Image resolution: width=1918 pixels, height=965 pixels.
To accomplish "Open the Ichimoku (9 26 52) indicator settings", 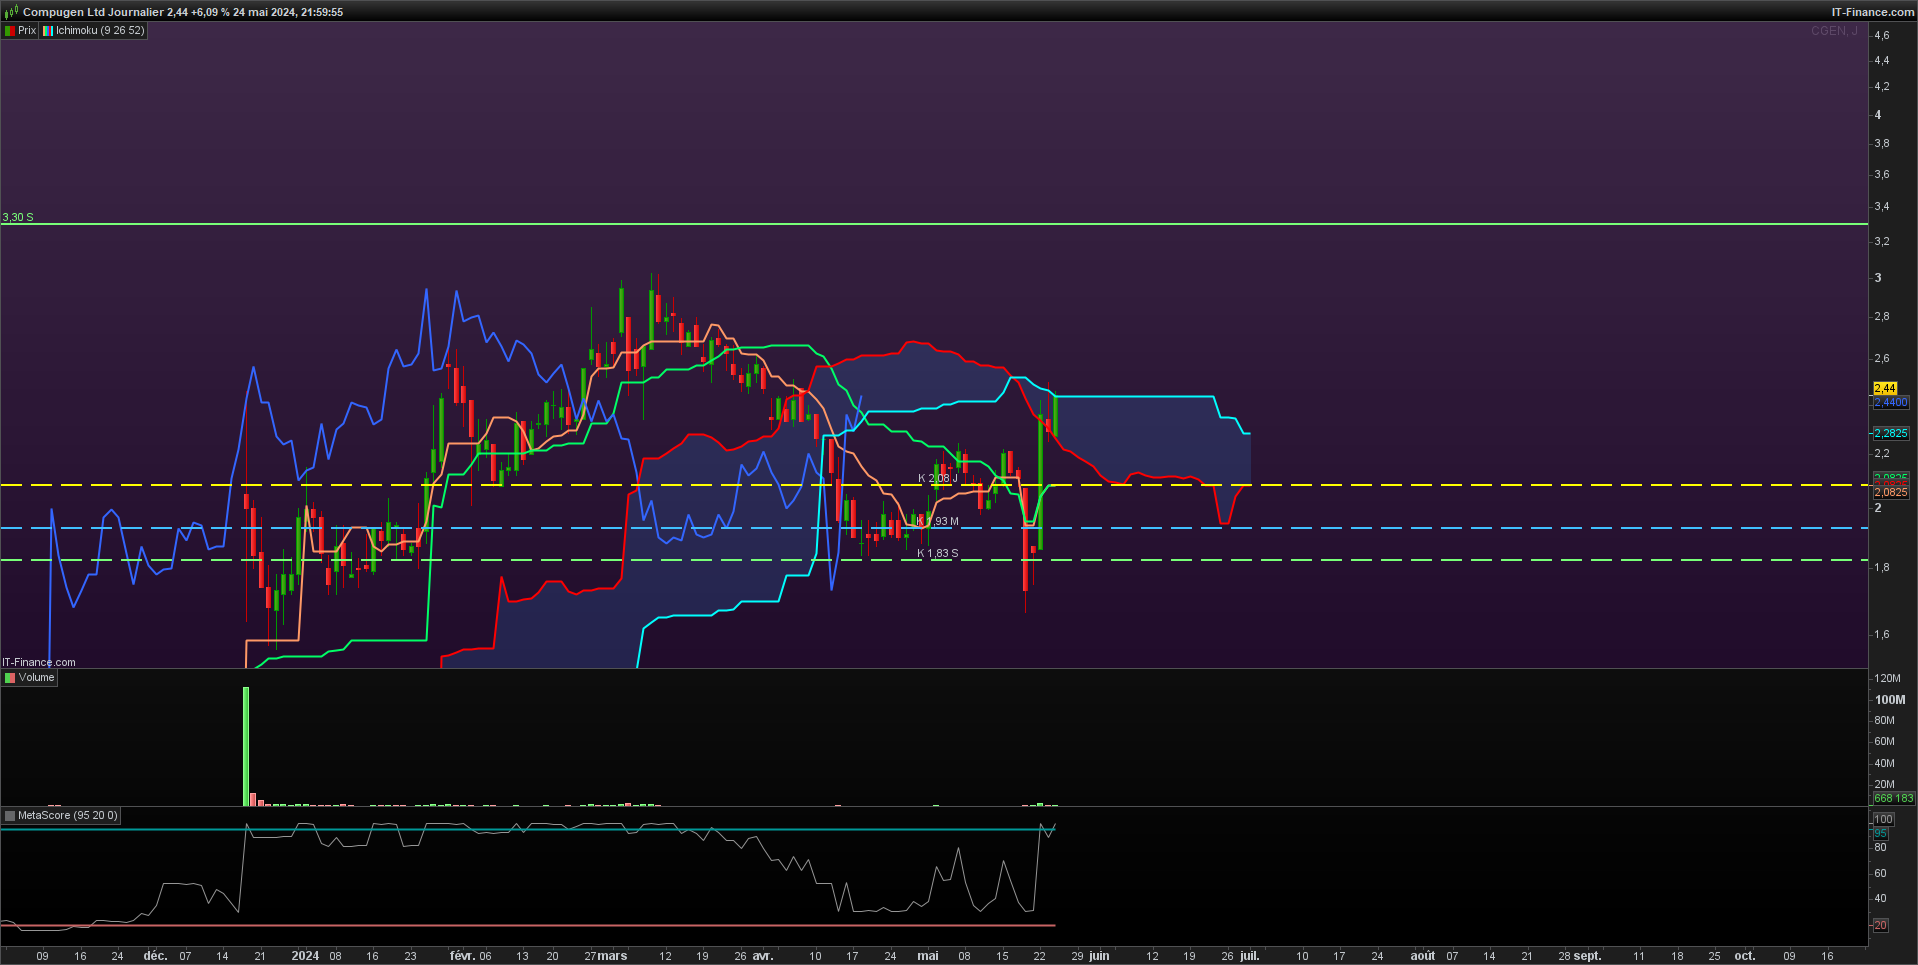I will 100,31.
